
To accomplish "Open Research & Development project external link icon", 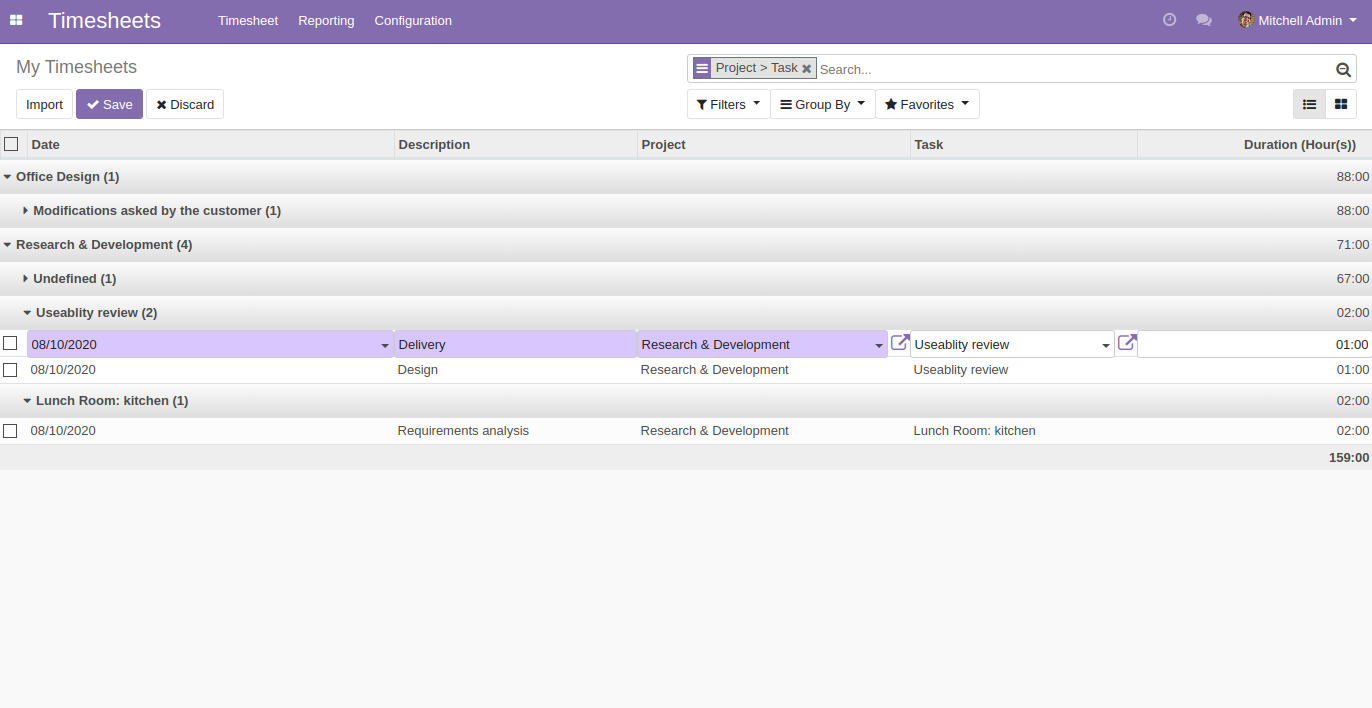I will (898, 342).
